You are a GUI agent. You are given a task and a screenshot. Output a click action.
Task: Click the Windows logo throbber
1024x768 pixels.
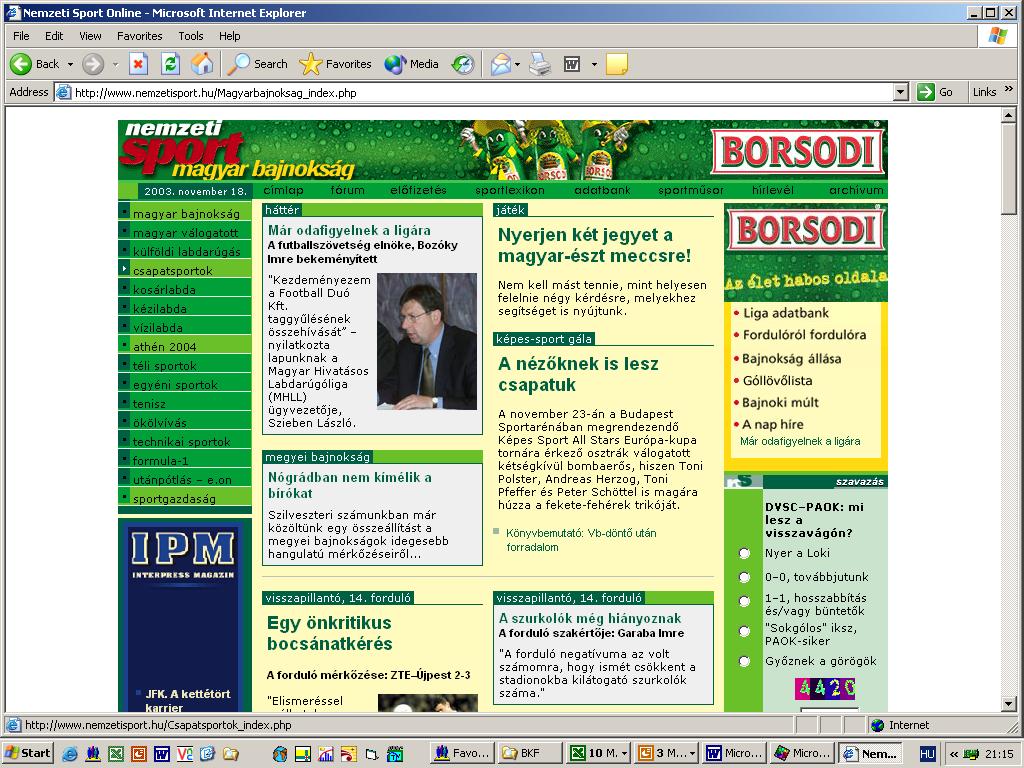tap(997, 35)
